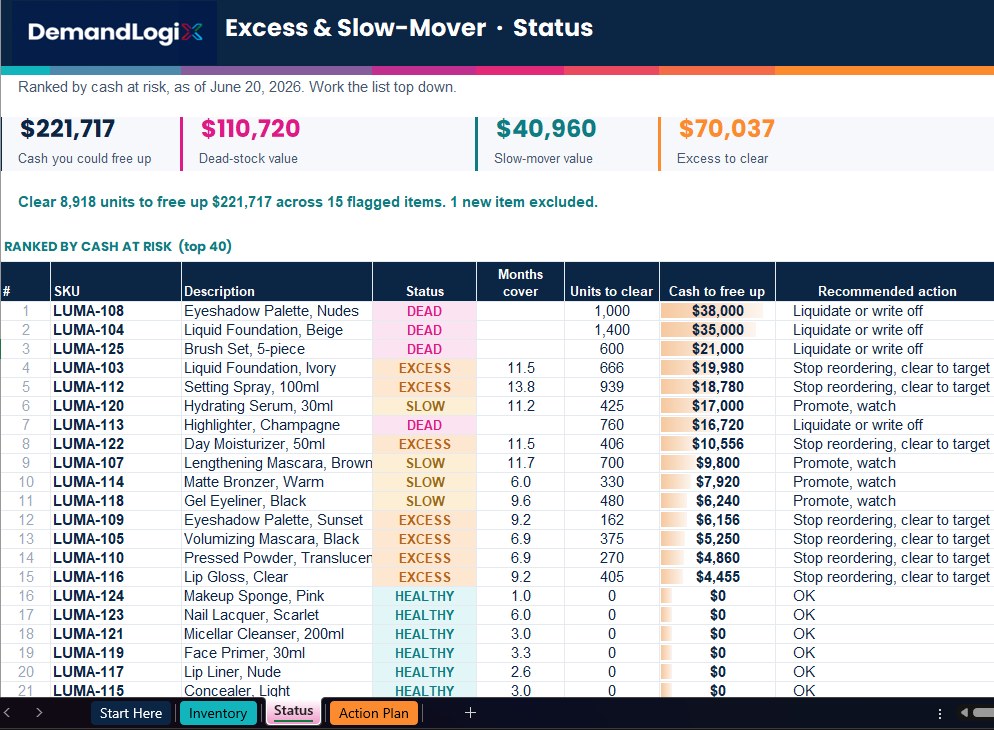994x730 pixels.
Task: Click the SLOW status for LUMA-107
Action: pyautogui.click(x=425, y=463)
